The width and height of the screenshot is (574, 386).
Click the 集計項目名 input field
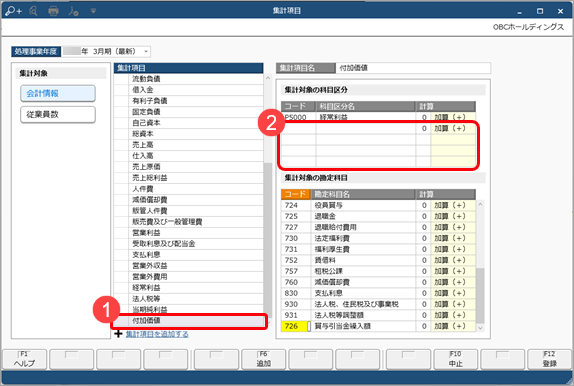tap(413, 68)
